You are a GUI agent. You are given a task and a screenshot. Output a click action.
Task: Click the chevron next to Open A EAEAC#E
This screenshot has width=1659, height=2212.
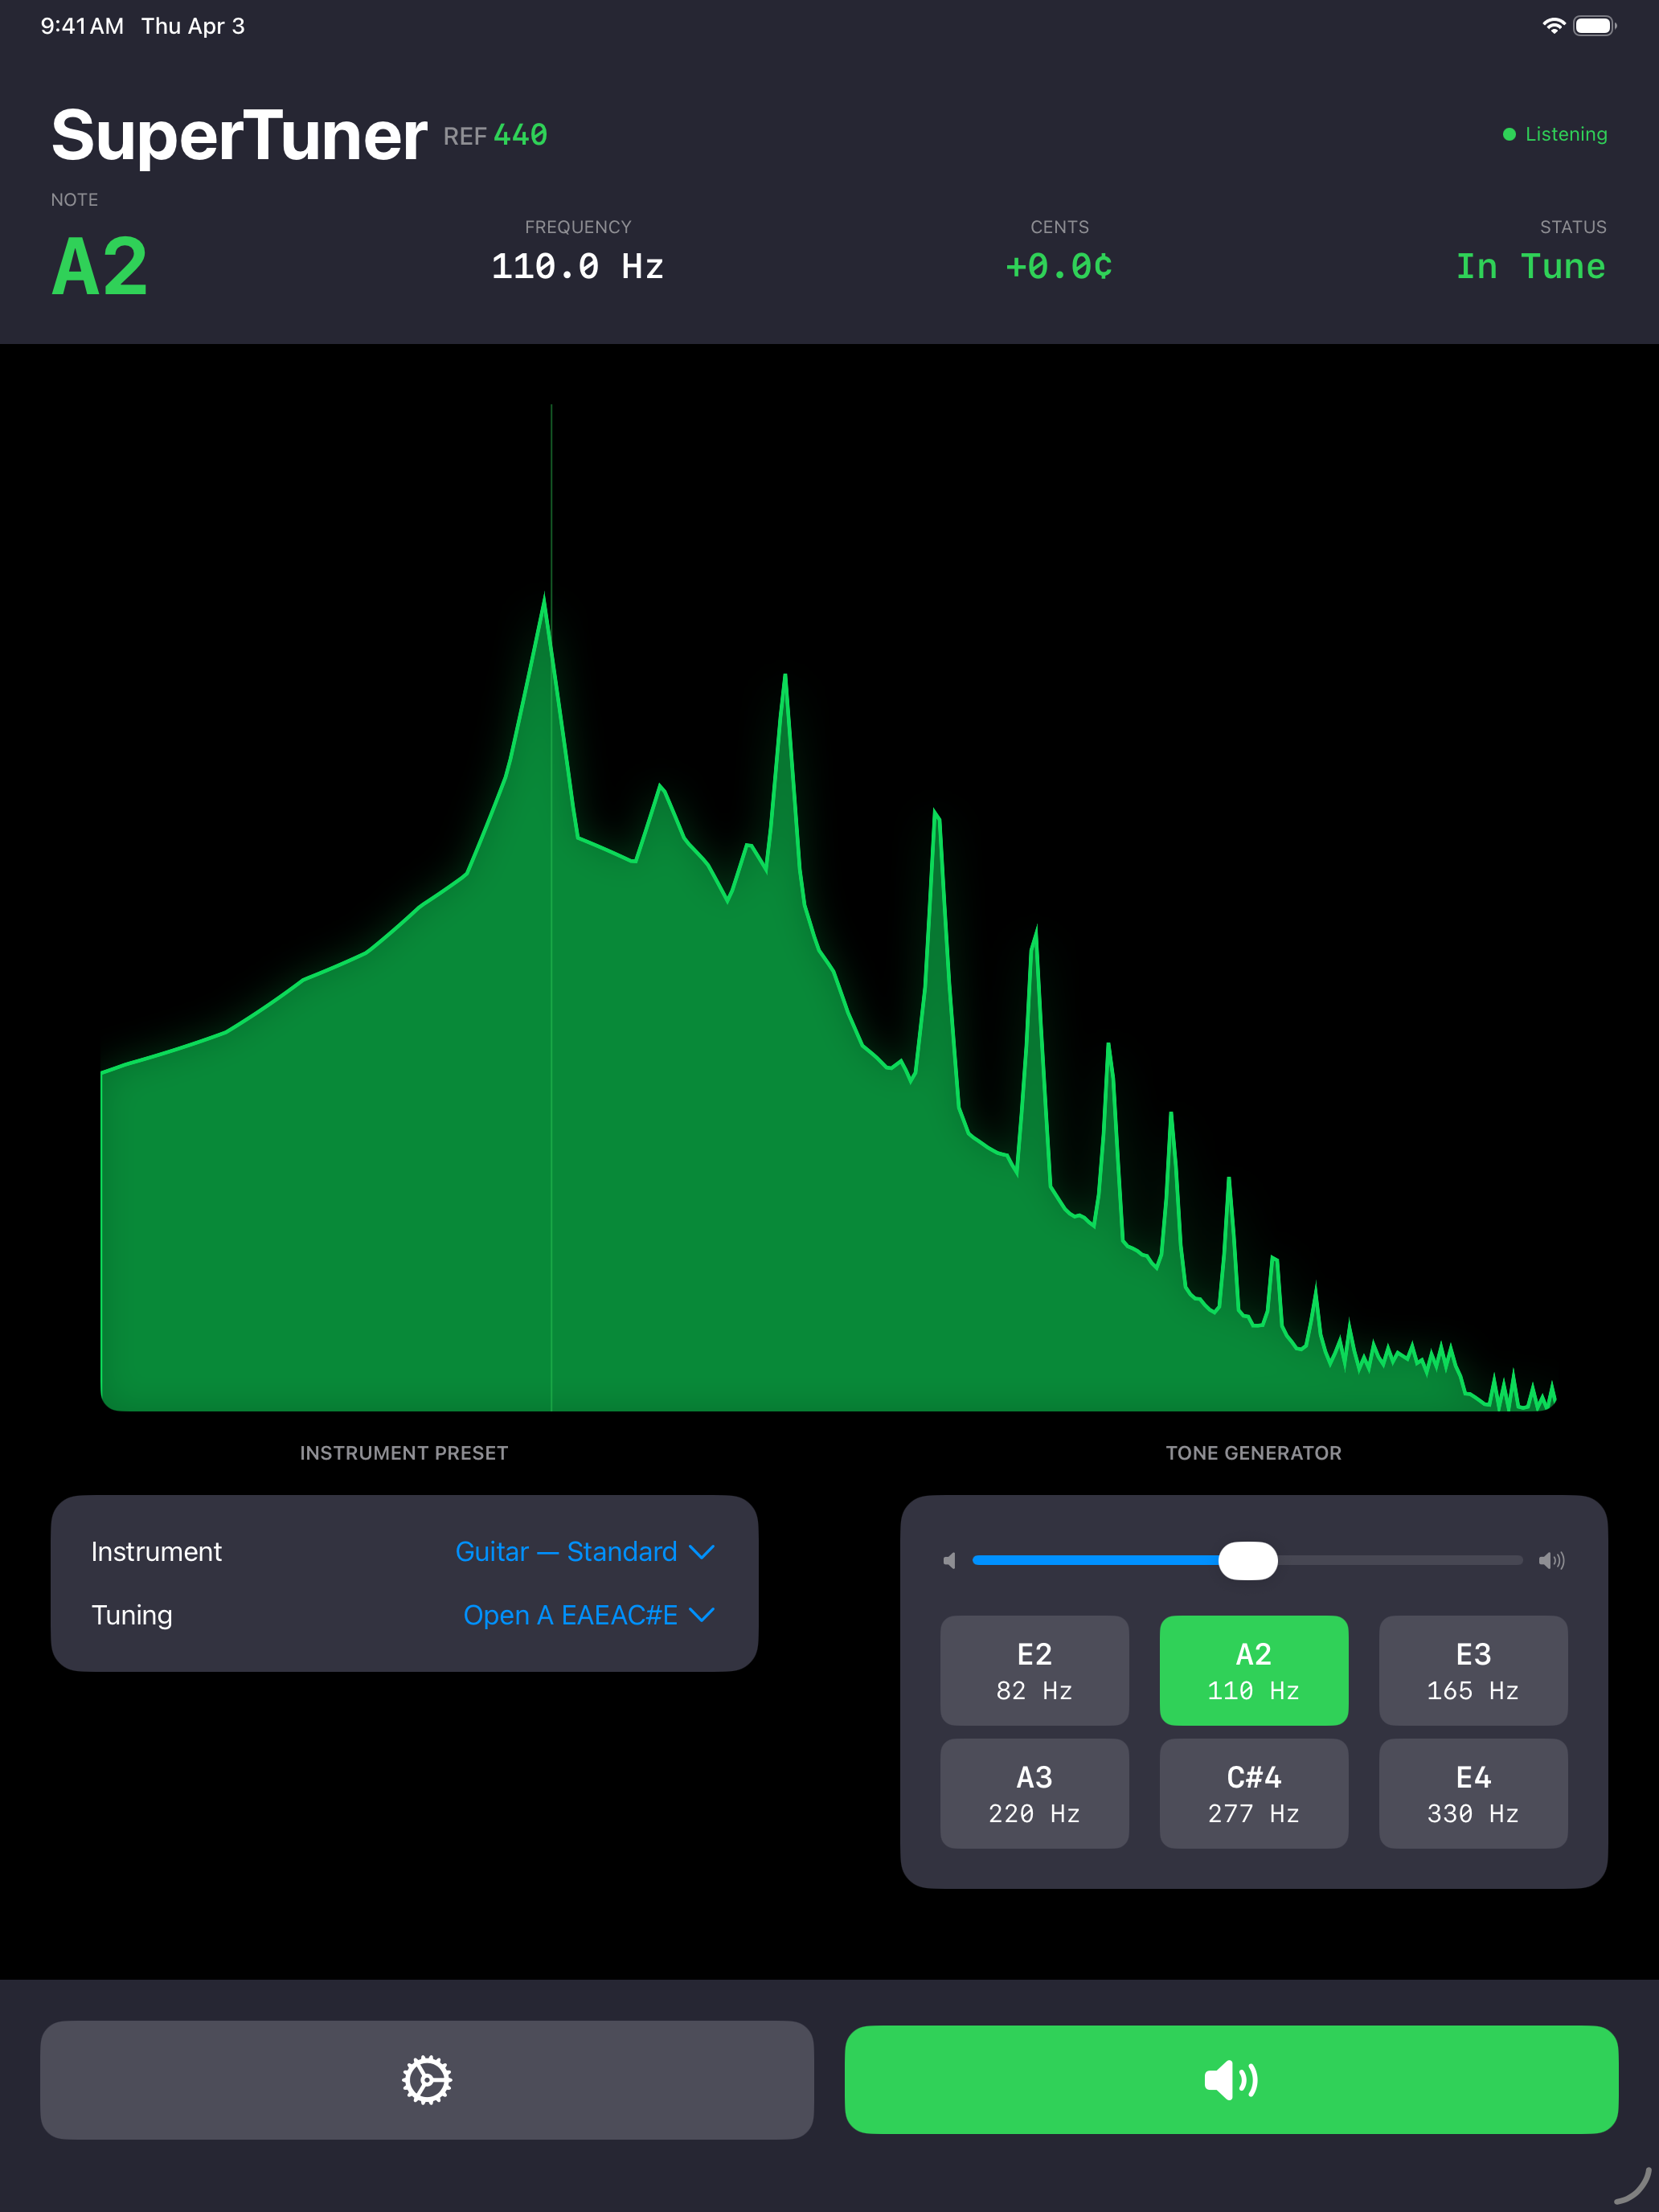(702, 1615)
